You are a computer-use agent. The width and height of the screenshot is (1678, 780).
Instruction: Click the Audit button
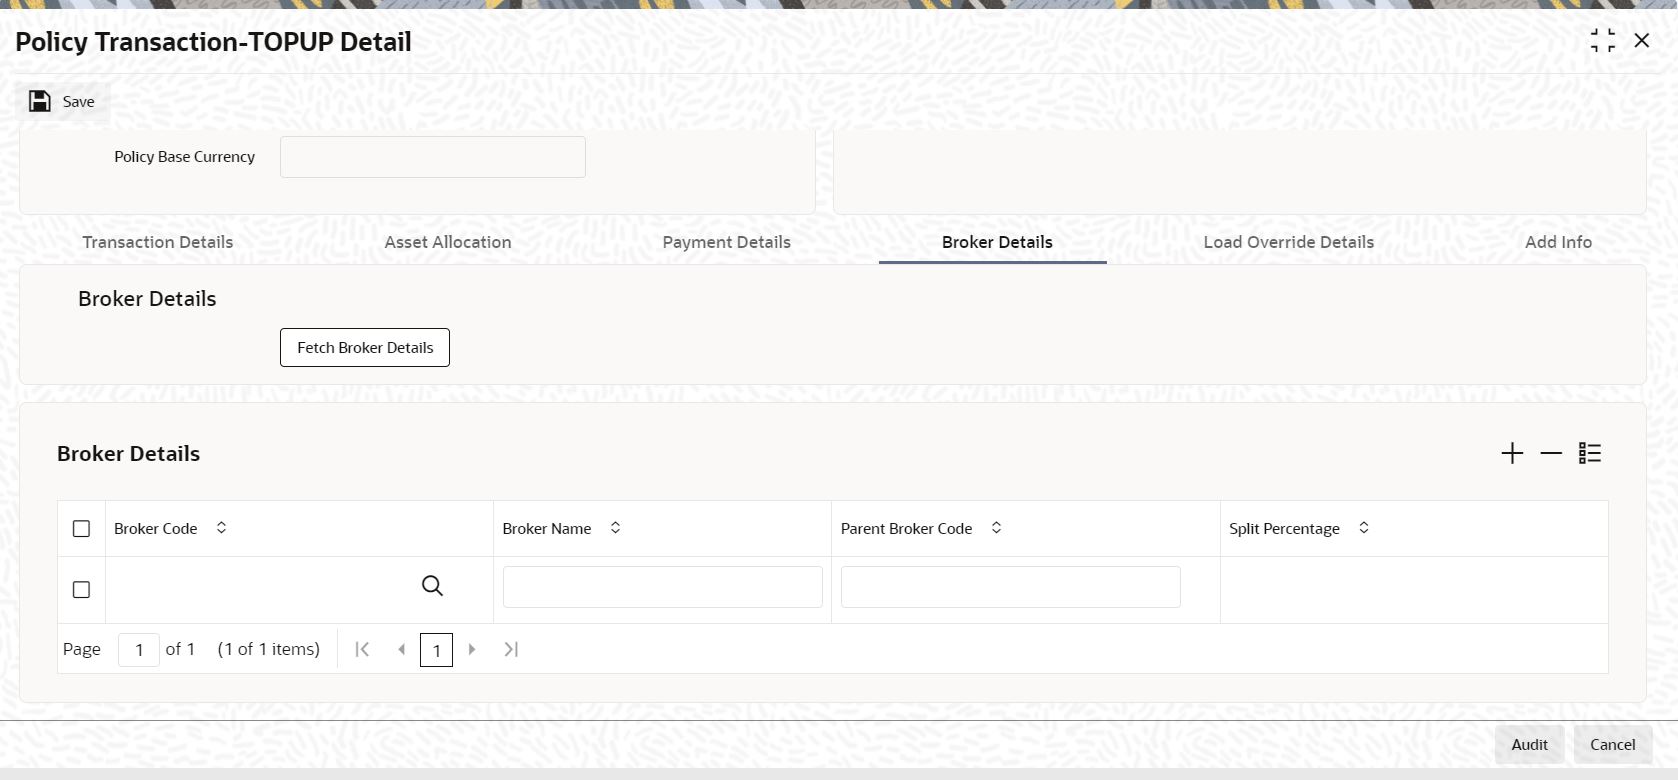(1529, 744)
